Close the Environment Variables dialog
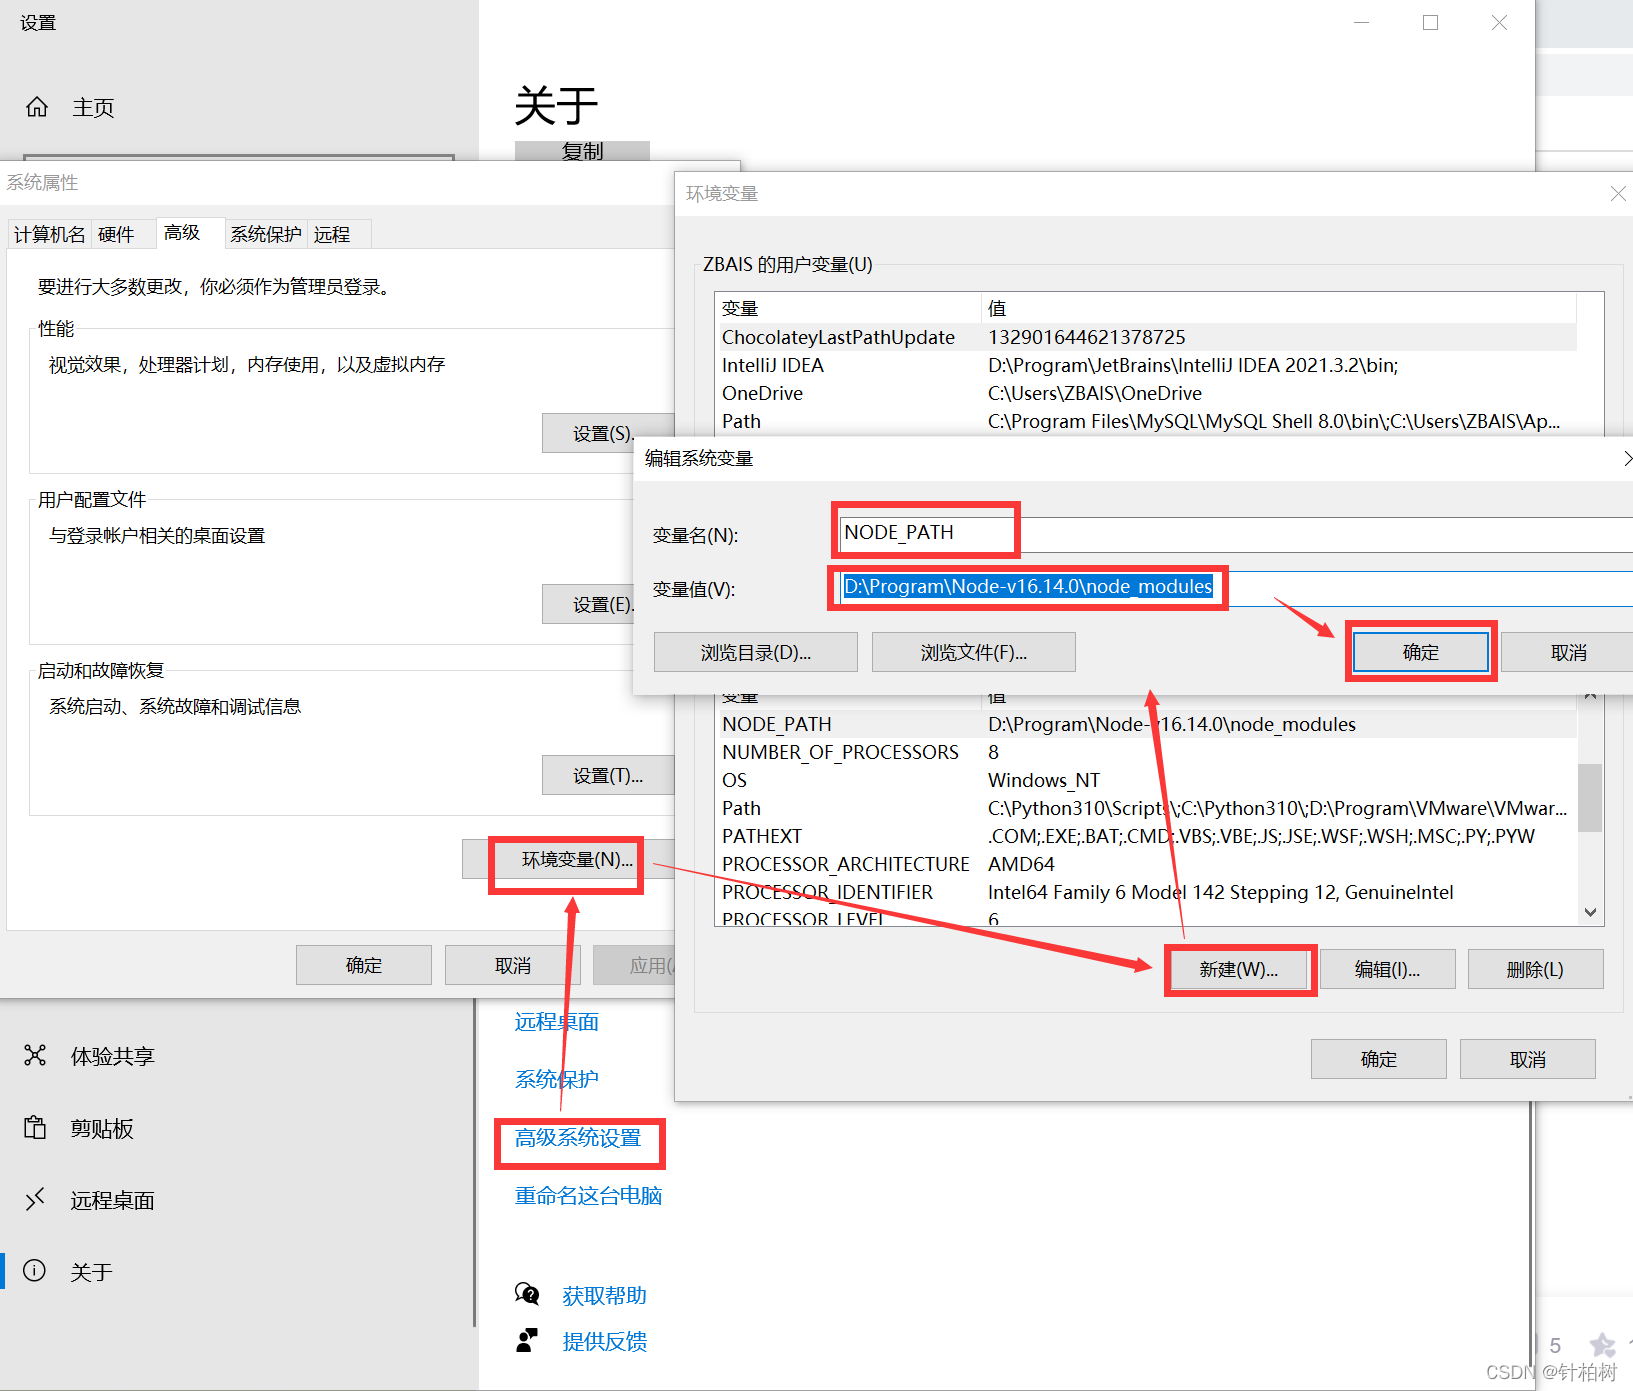 coord(1617,193)
